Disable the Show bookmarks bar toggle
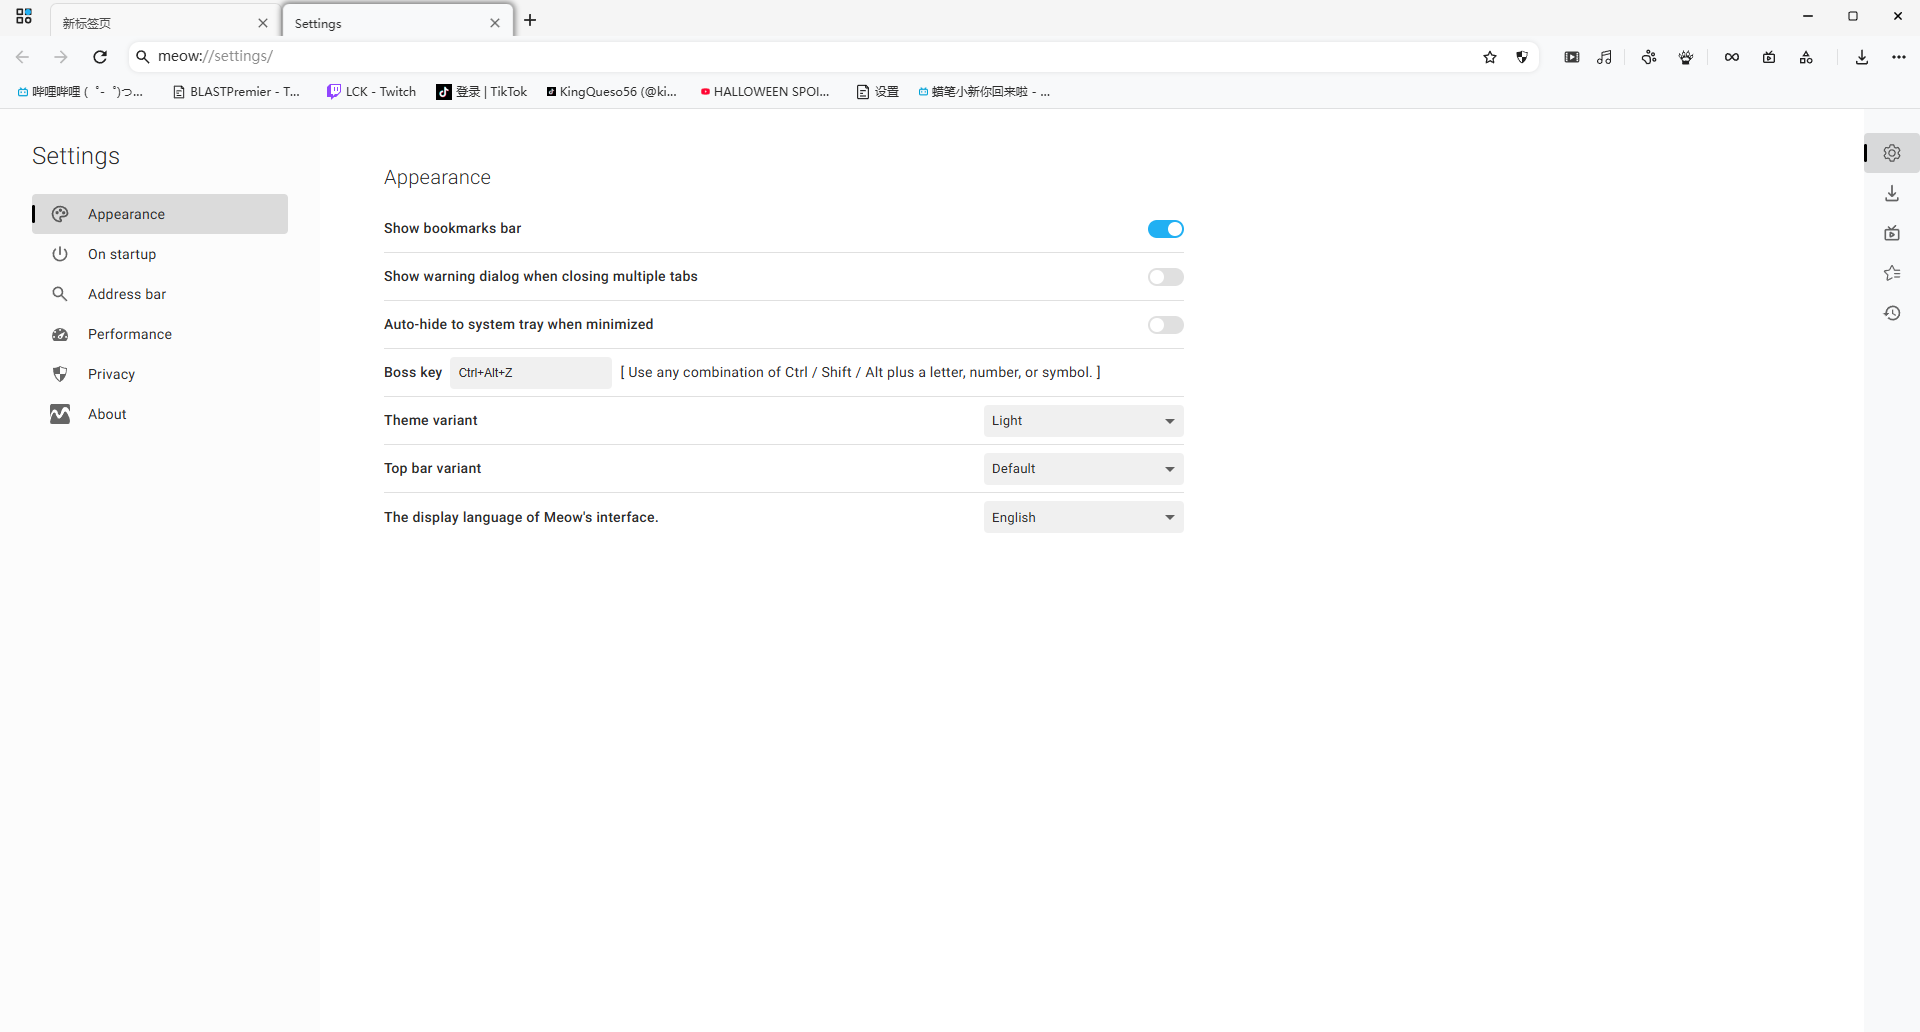The image size is (1920, 1032). [x=1165, y=228]
